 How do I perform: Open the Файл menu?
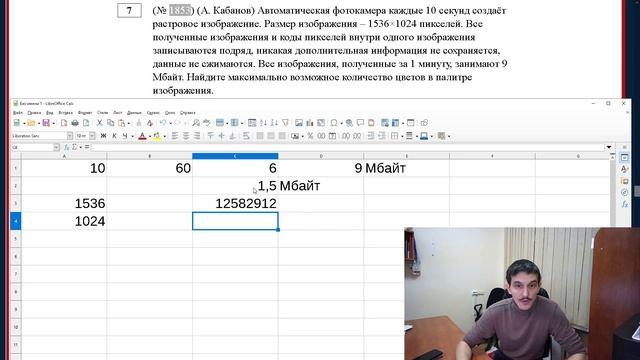tap(18, 113)
